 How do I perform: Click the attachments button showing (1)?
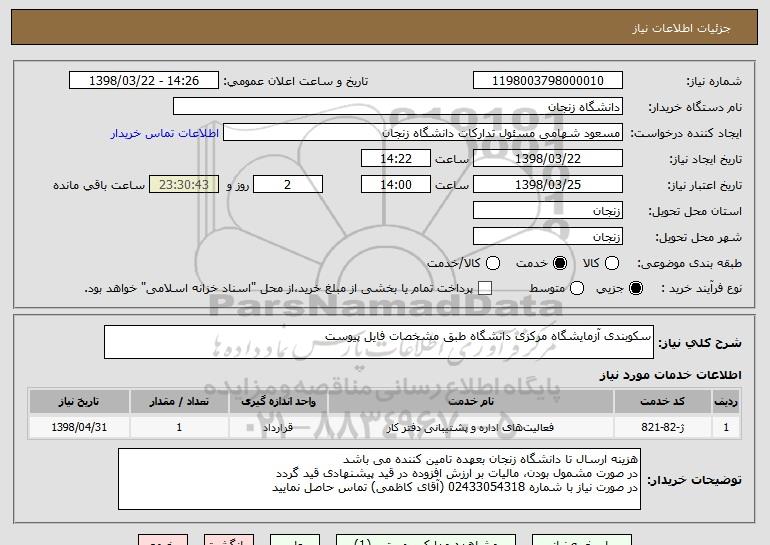click(x=426, y=540)
